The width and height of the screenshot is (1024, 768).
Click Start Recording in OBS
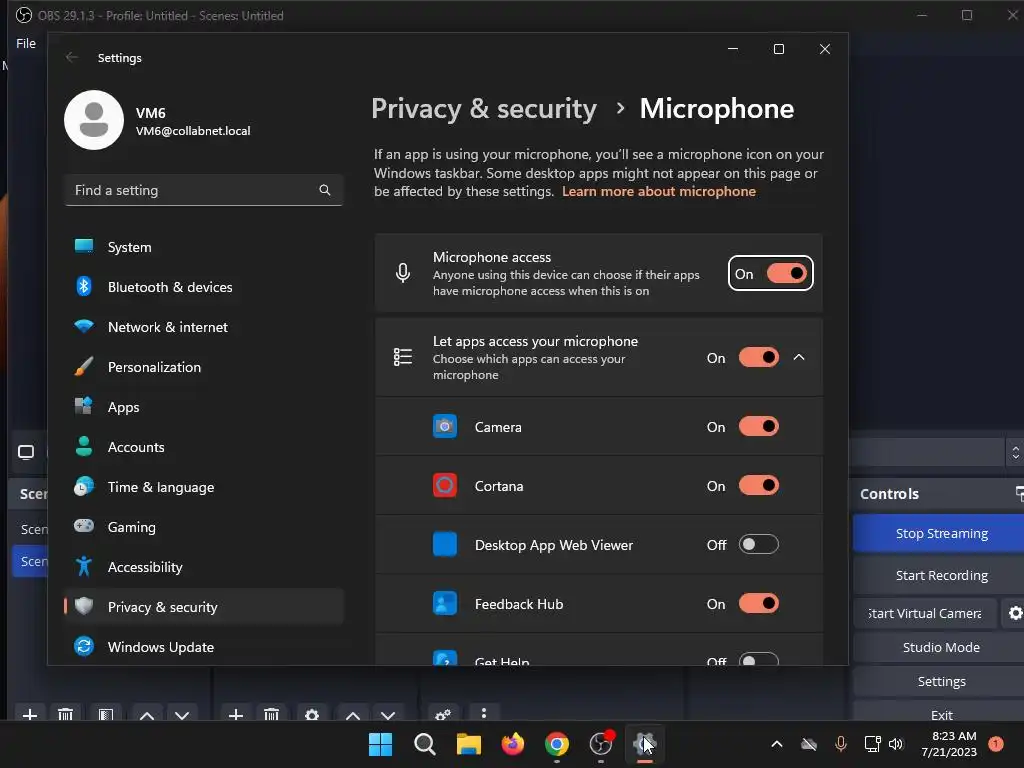(940, 575)
